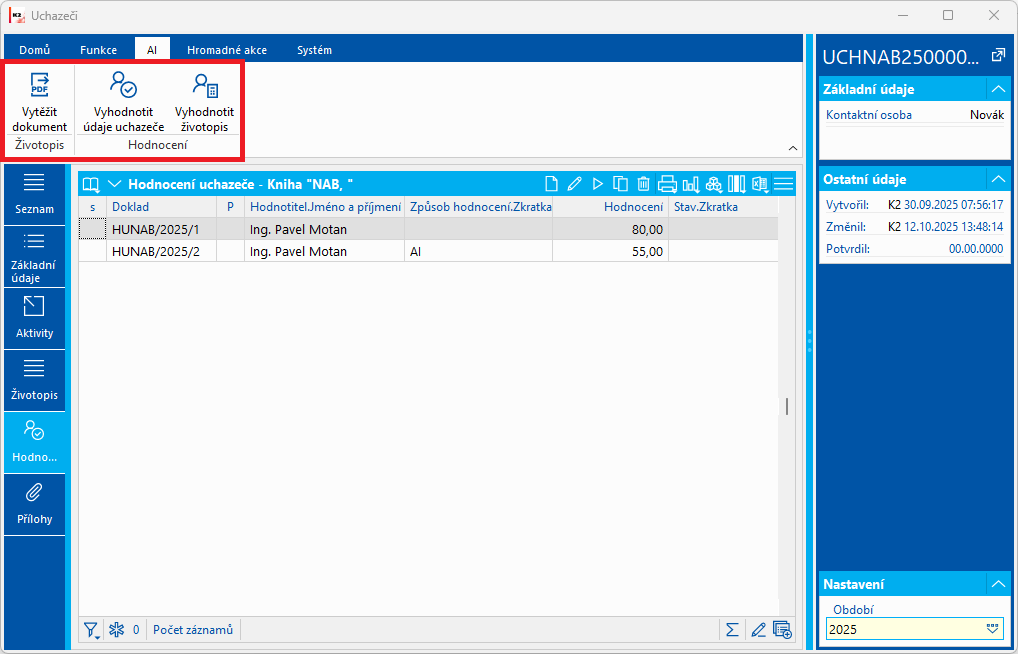Click the Vytvořil label
The height and width of the screenshot is (654, 1018).
847,205
